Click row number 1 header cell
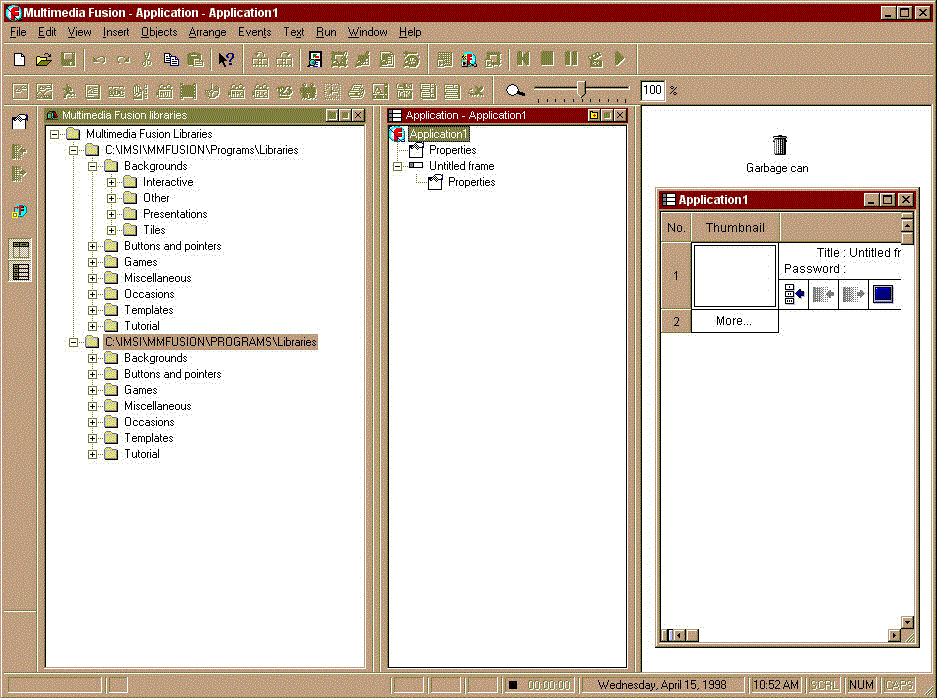 (x=676, y=275)
